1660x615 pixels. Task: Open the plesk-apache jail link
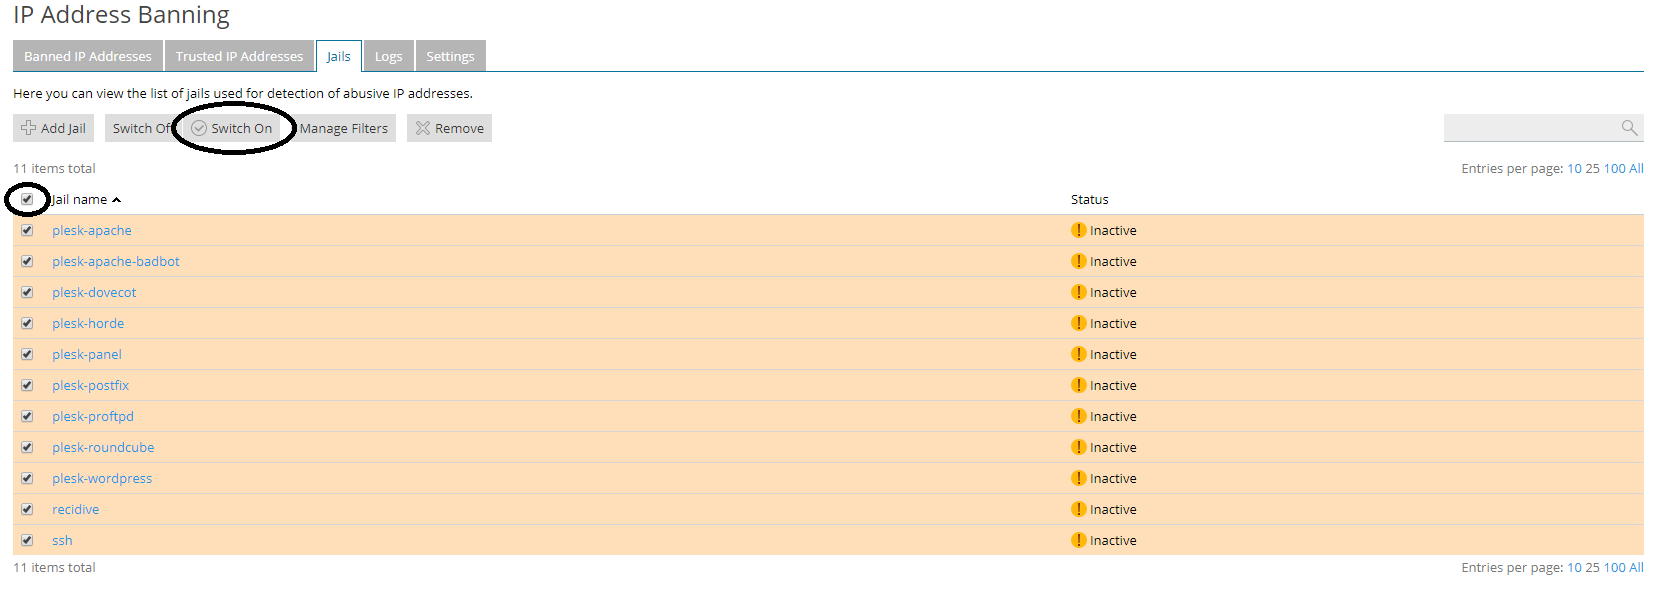92,230
